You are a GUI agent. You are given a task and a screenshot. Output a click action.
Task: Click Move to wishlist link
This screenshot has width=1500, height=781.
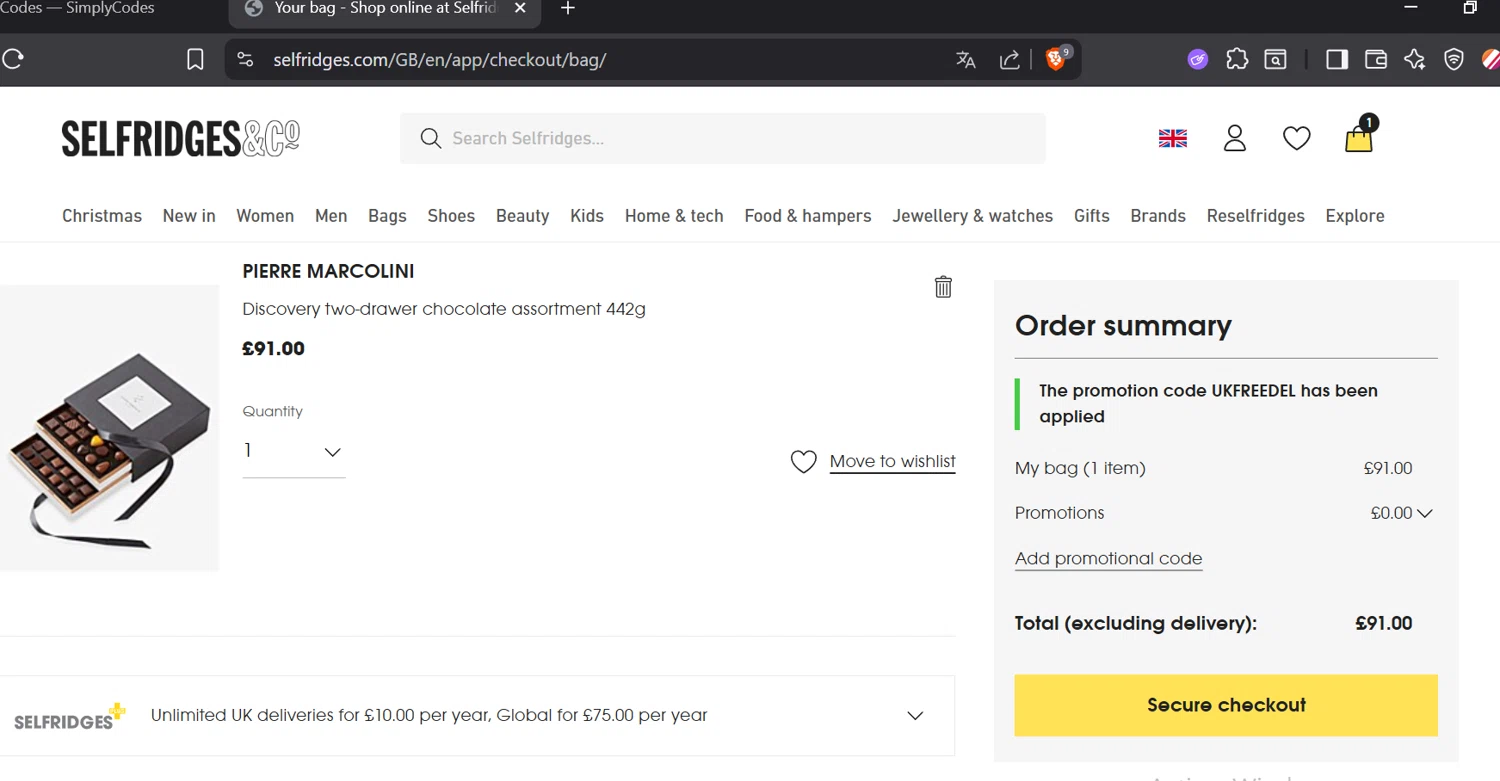893,461
